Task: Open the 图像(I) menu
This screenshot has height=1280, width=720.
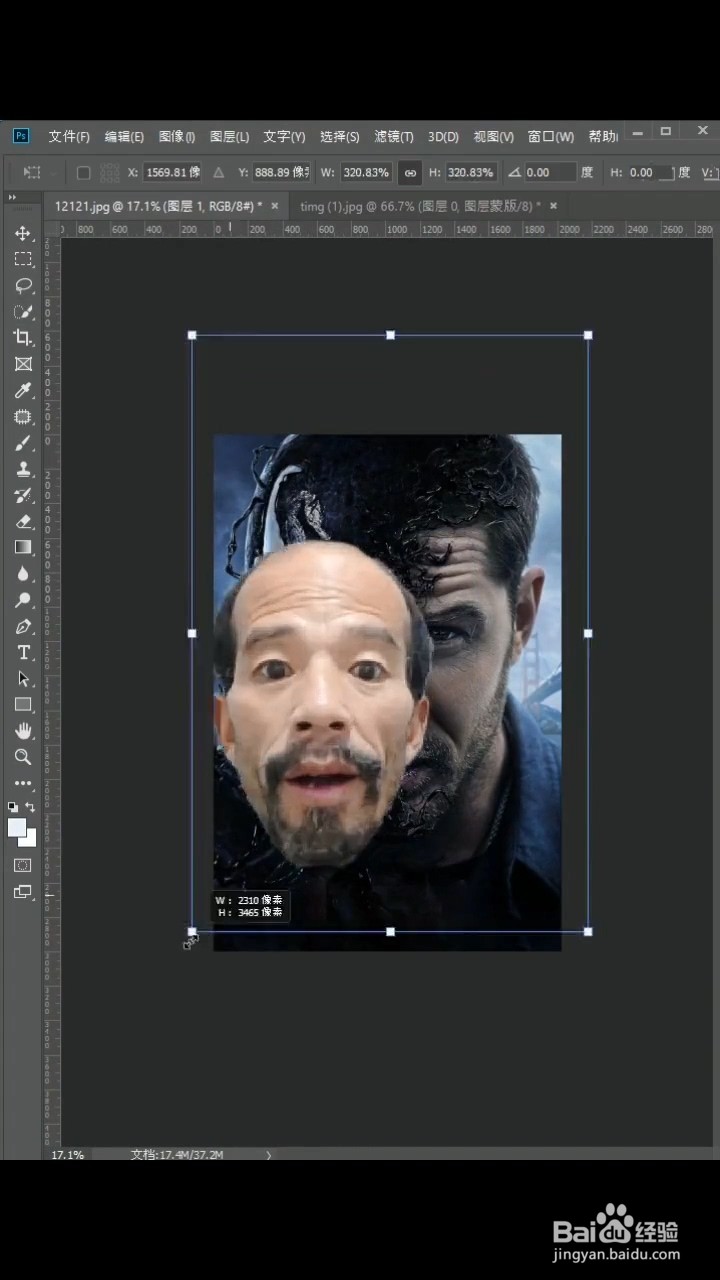Action: point(177,137)
